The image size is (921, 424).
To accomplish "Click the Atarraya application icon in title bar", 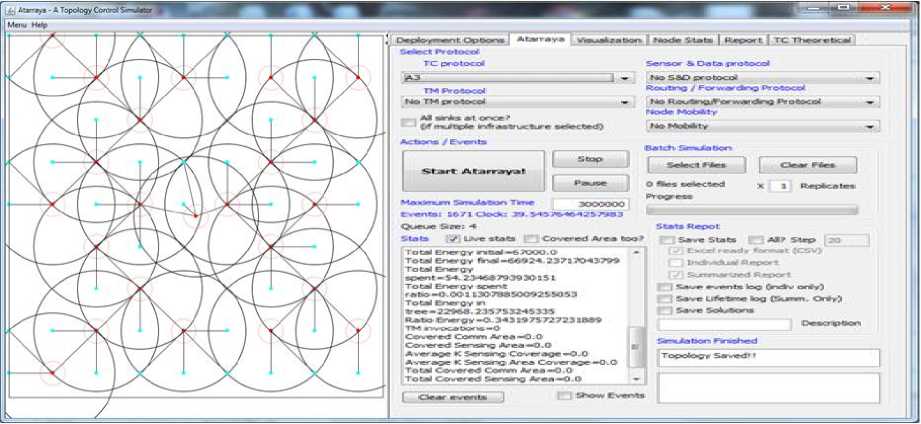I will click(x=8, y=7).
